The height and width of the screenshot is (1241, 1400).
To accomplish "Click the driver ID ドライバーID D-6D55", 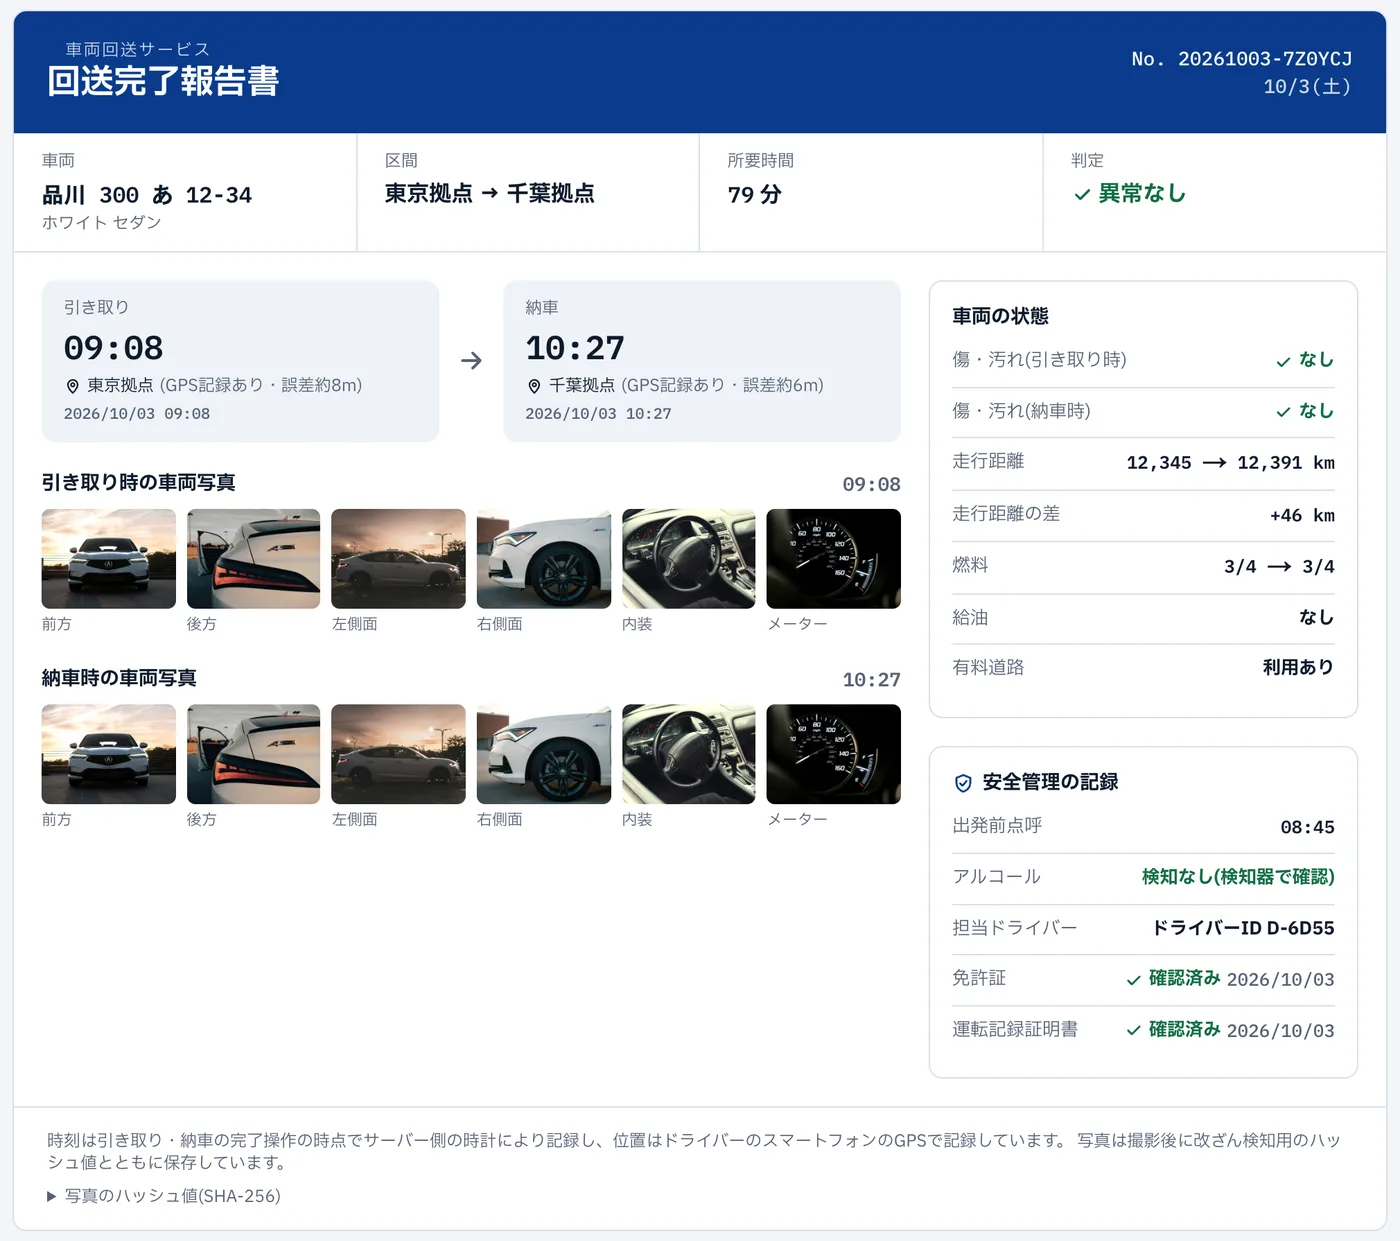I will [1244, 929].
